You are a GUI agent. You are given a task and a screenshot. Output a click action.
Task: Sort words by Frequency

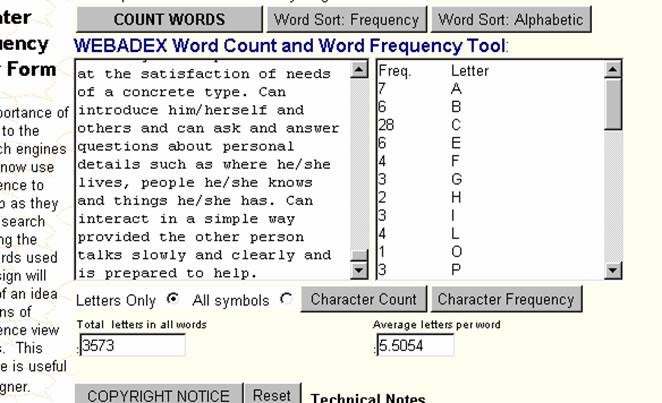[346, 19]
